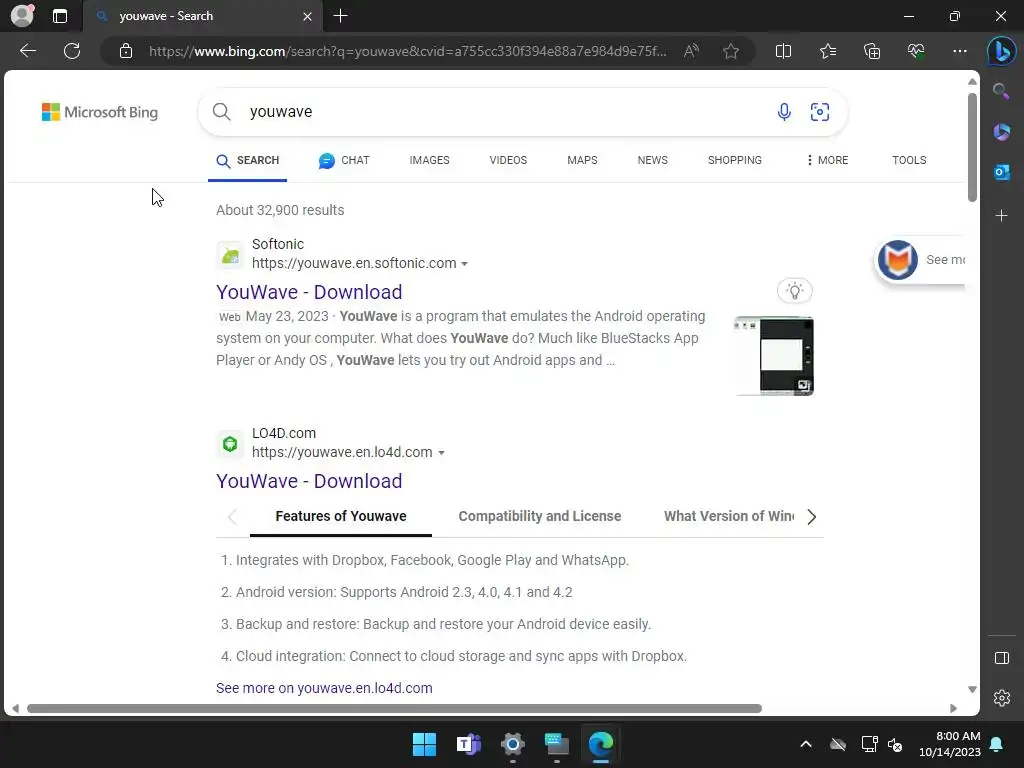Open the Edge profile avatar
This screenshot has width=1024, height=768.
[x=22, y=16]
